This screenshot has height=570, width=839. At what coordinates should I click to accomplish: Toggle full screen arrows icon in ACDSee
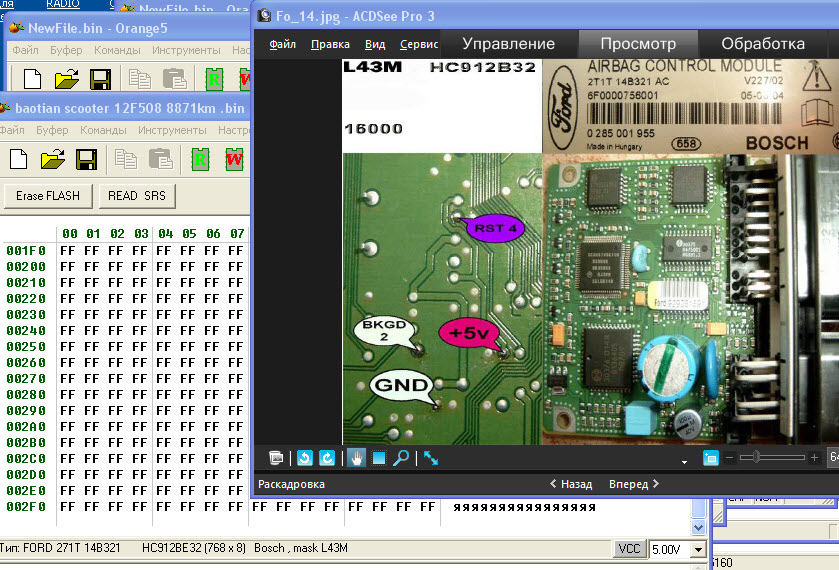[431, 458]
